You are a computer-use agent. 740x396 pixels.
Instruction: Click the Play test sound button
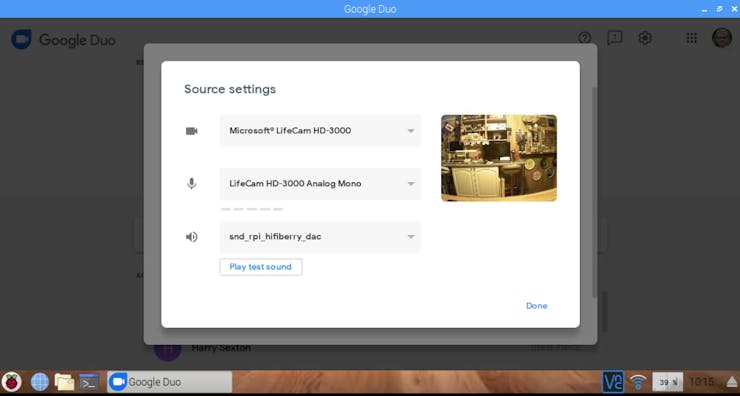(x=261, y=267)
